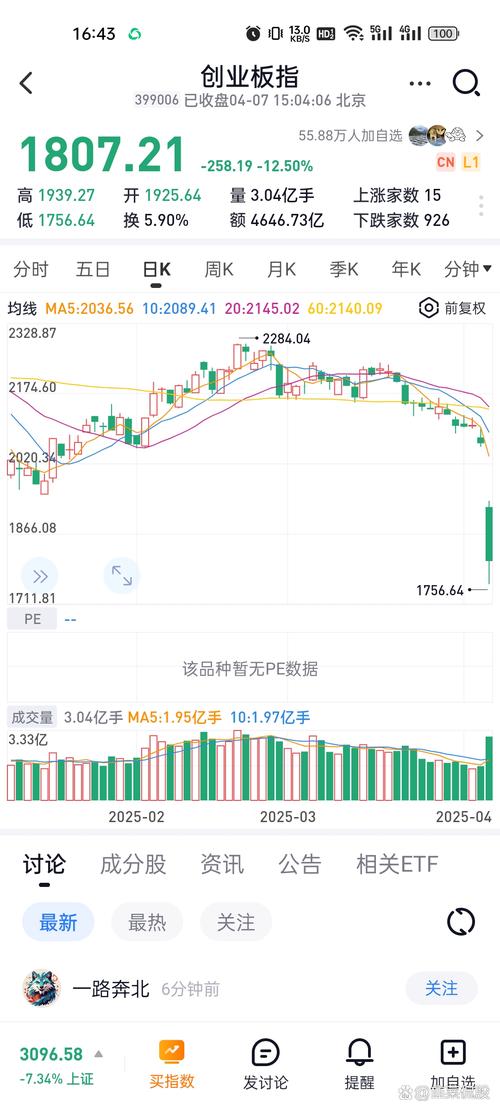Viewport: 500px width, 1111px height.
Task: Open the 成分股 tab
Action: pos(133,864)
